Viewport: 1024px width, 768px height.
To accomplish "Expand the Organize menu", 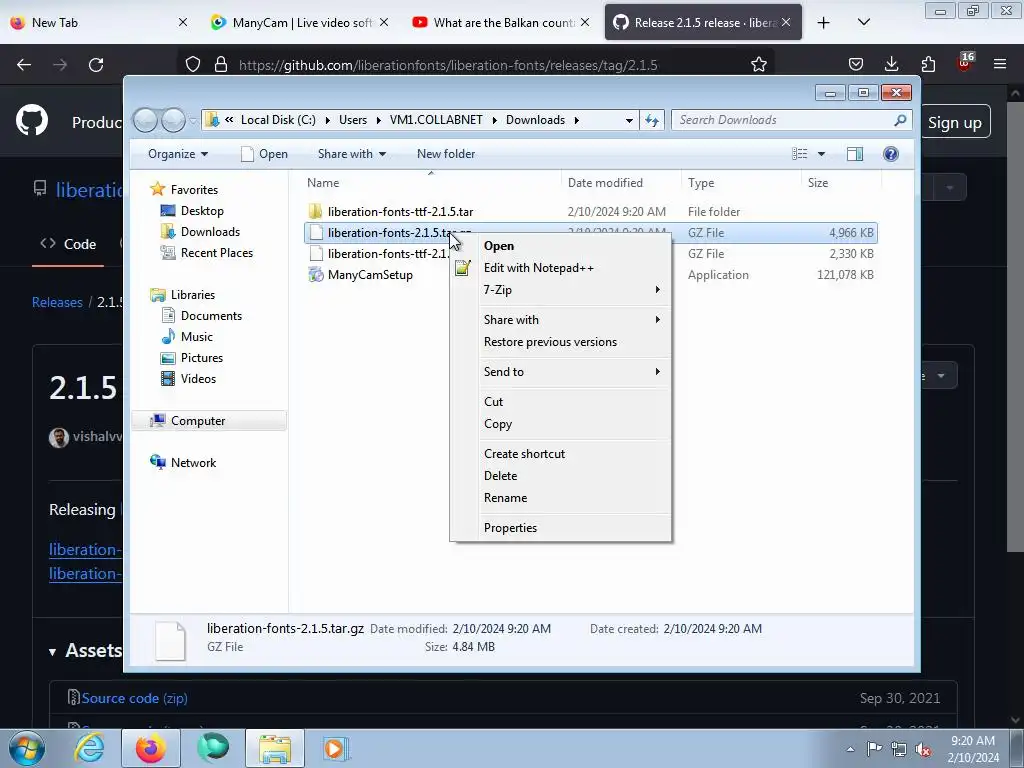I will [x=178, y=154].
